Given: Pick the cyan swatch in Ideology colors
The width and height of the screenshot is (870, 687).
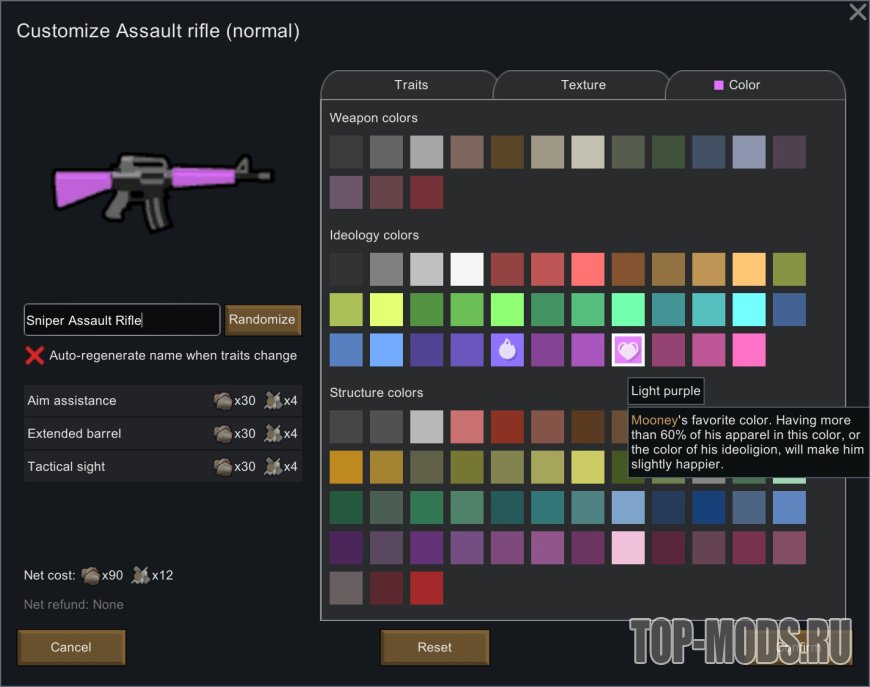Looking at the screenshot, I should [x=749, y=309].
